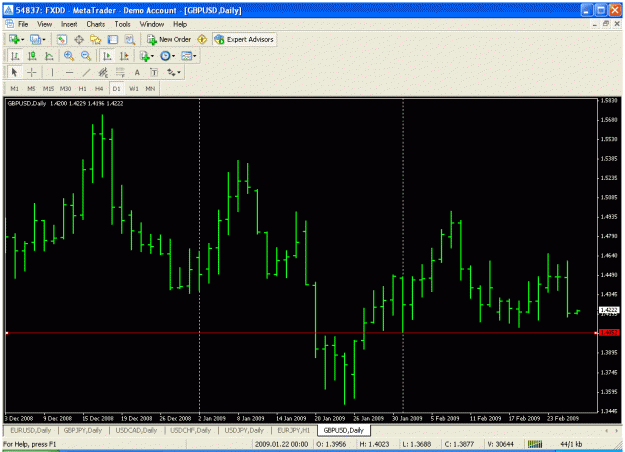Launch MetaEditor yellow diamond icon
Viewport: 625px width, 452px height.
click(202, 39)
